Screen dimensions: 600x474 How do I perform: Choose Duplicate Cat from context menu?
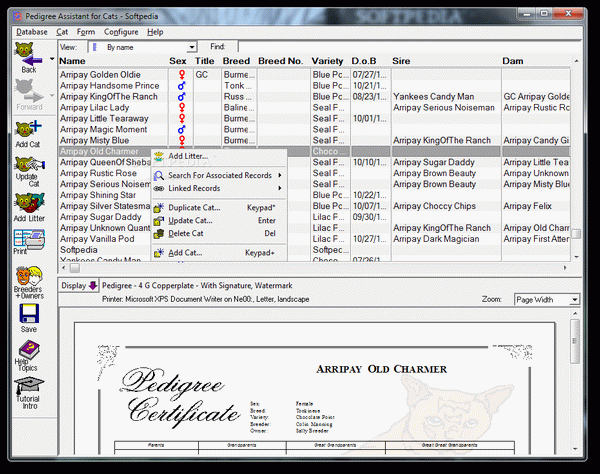click(x=195, y=207)
